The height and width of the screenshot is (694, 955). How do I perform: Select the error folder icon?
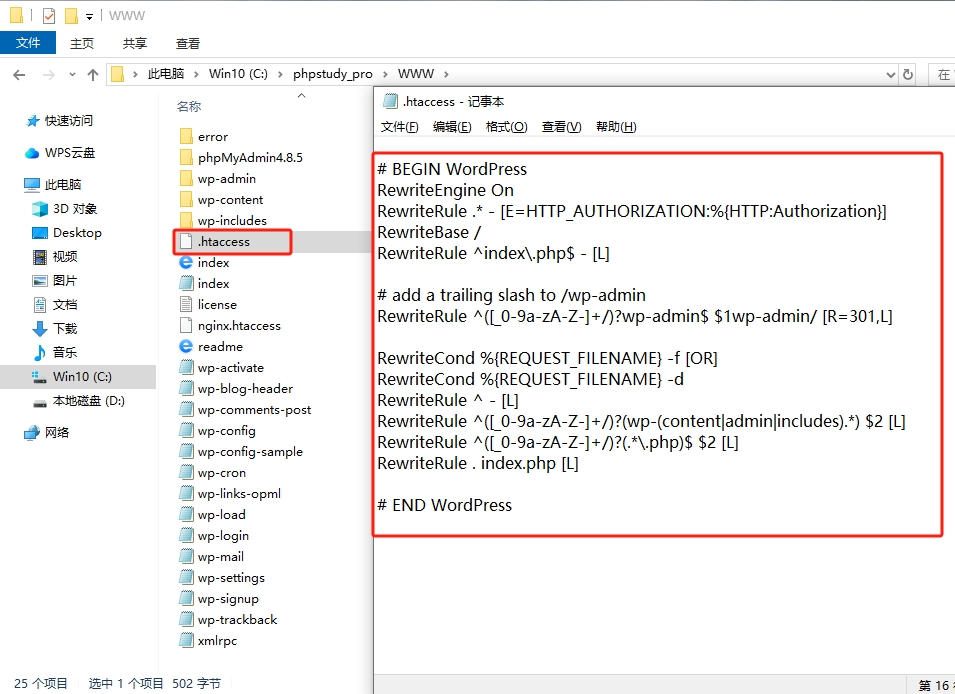(186, 136)
